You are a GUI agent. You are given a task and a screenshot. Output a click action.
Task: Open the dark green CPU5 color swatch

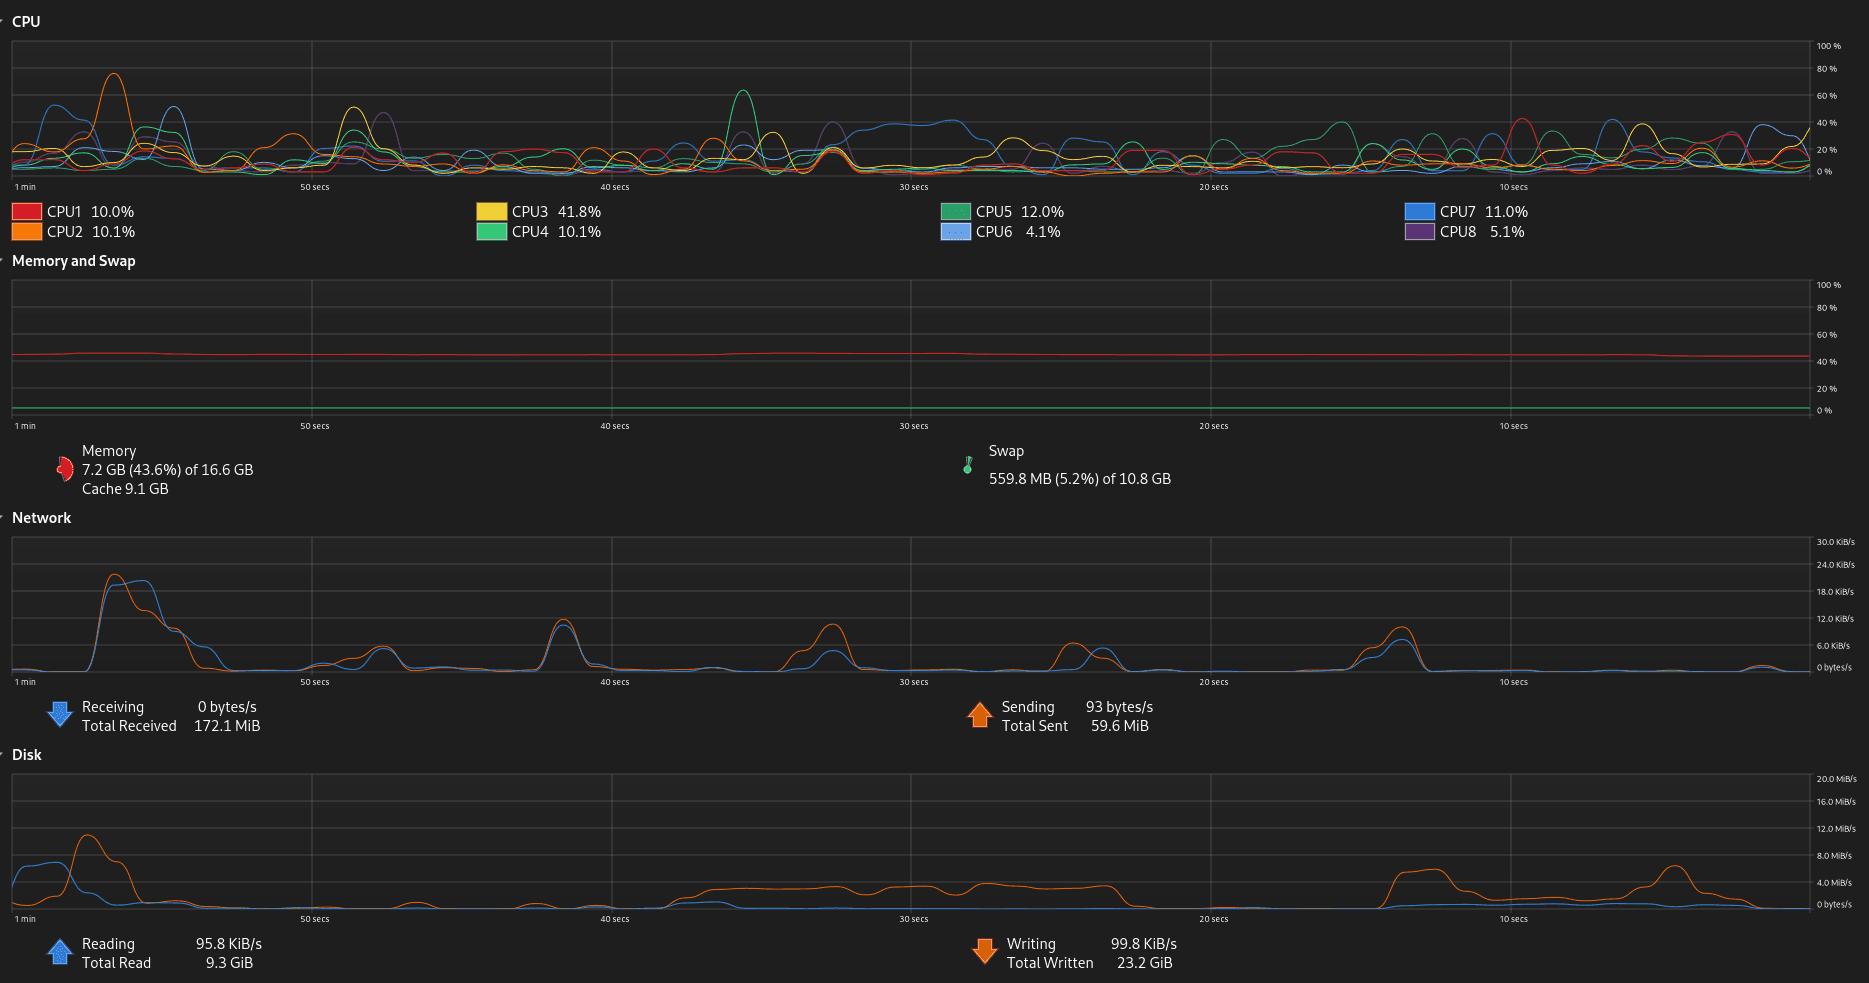click(955, 212)
